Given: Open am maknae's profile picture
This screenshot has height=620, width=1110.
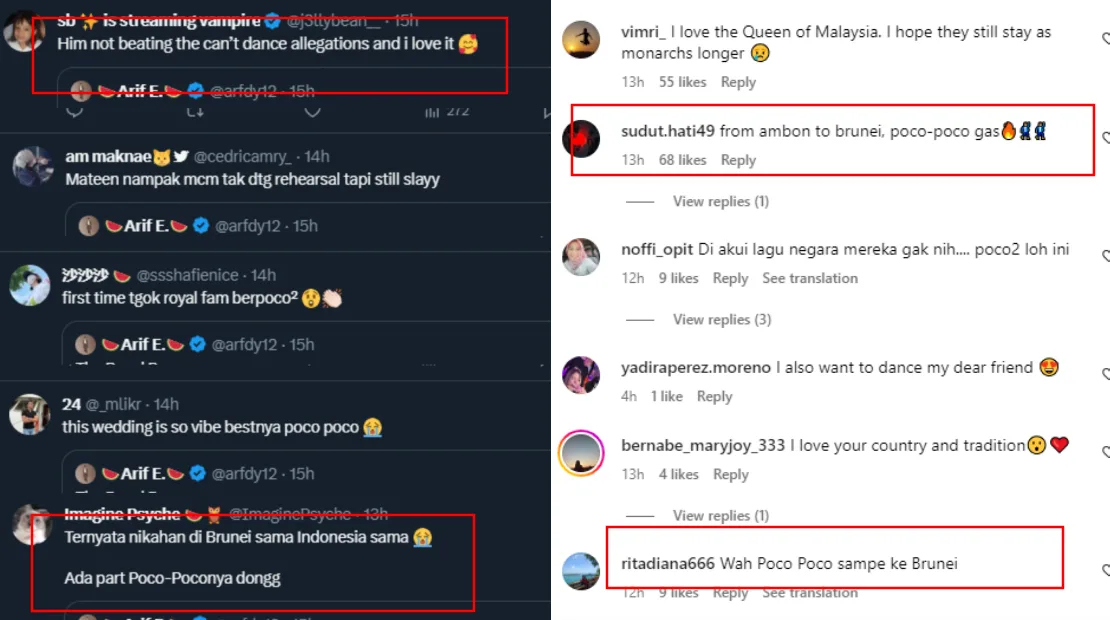Looking at the screenshot, I should (32, 166).
